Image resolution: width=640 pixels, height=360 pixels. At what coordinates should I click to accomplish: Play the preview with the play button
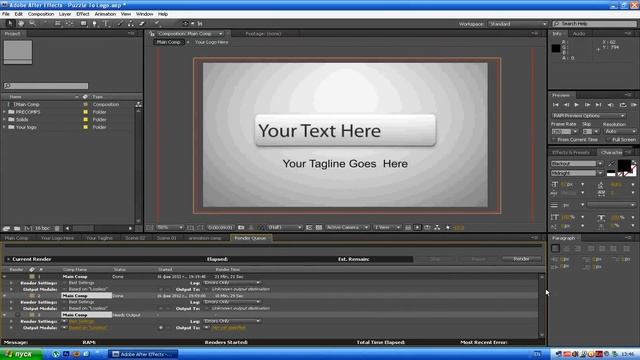pyautogui.click(x=577, y=105)
